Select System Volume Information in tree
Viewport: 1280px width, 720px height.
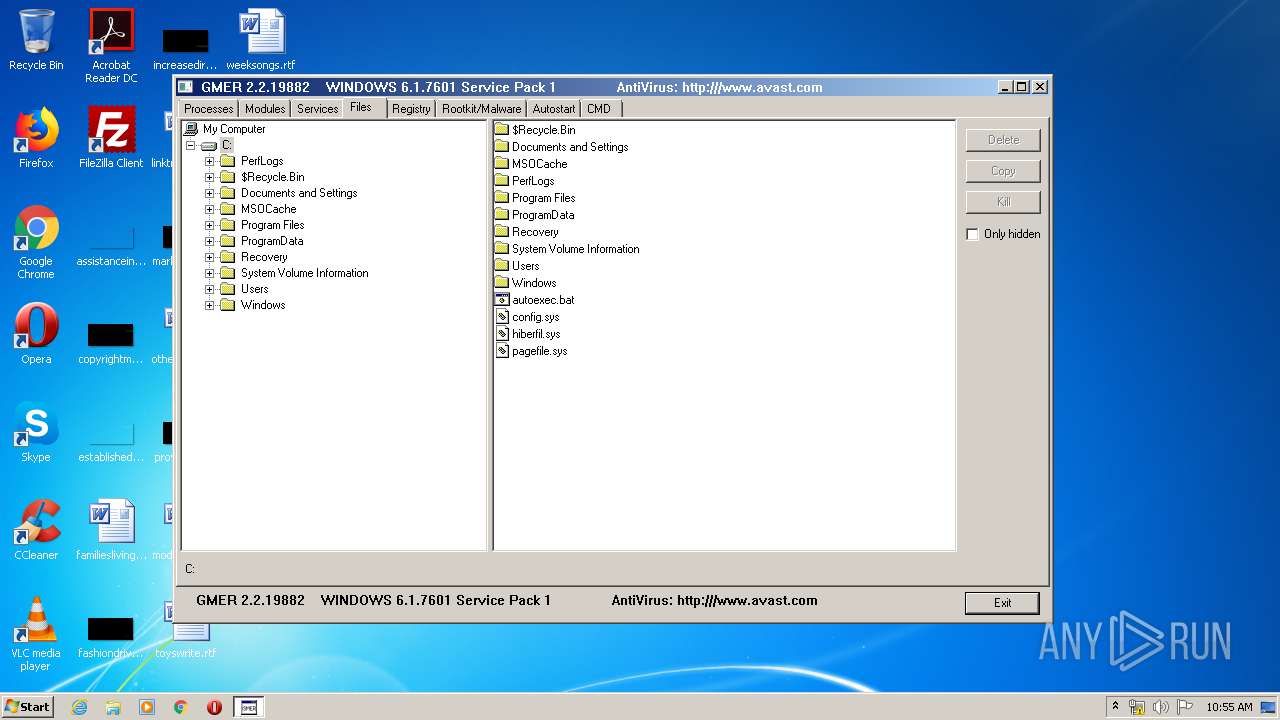point(304,273)
